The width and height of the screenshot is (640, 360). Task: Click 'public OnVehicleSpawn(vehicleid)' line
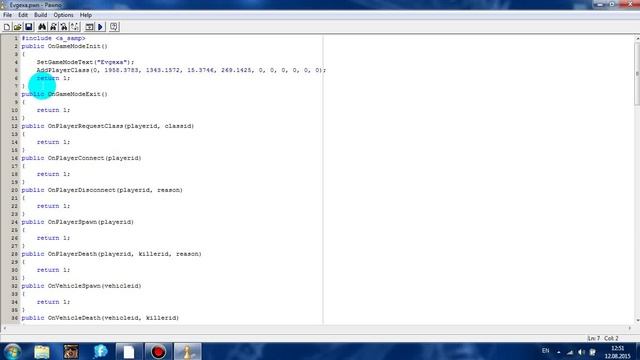click(81, 286)
